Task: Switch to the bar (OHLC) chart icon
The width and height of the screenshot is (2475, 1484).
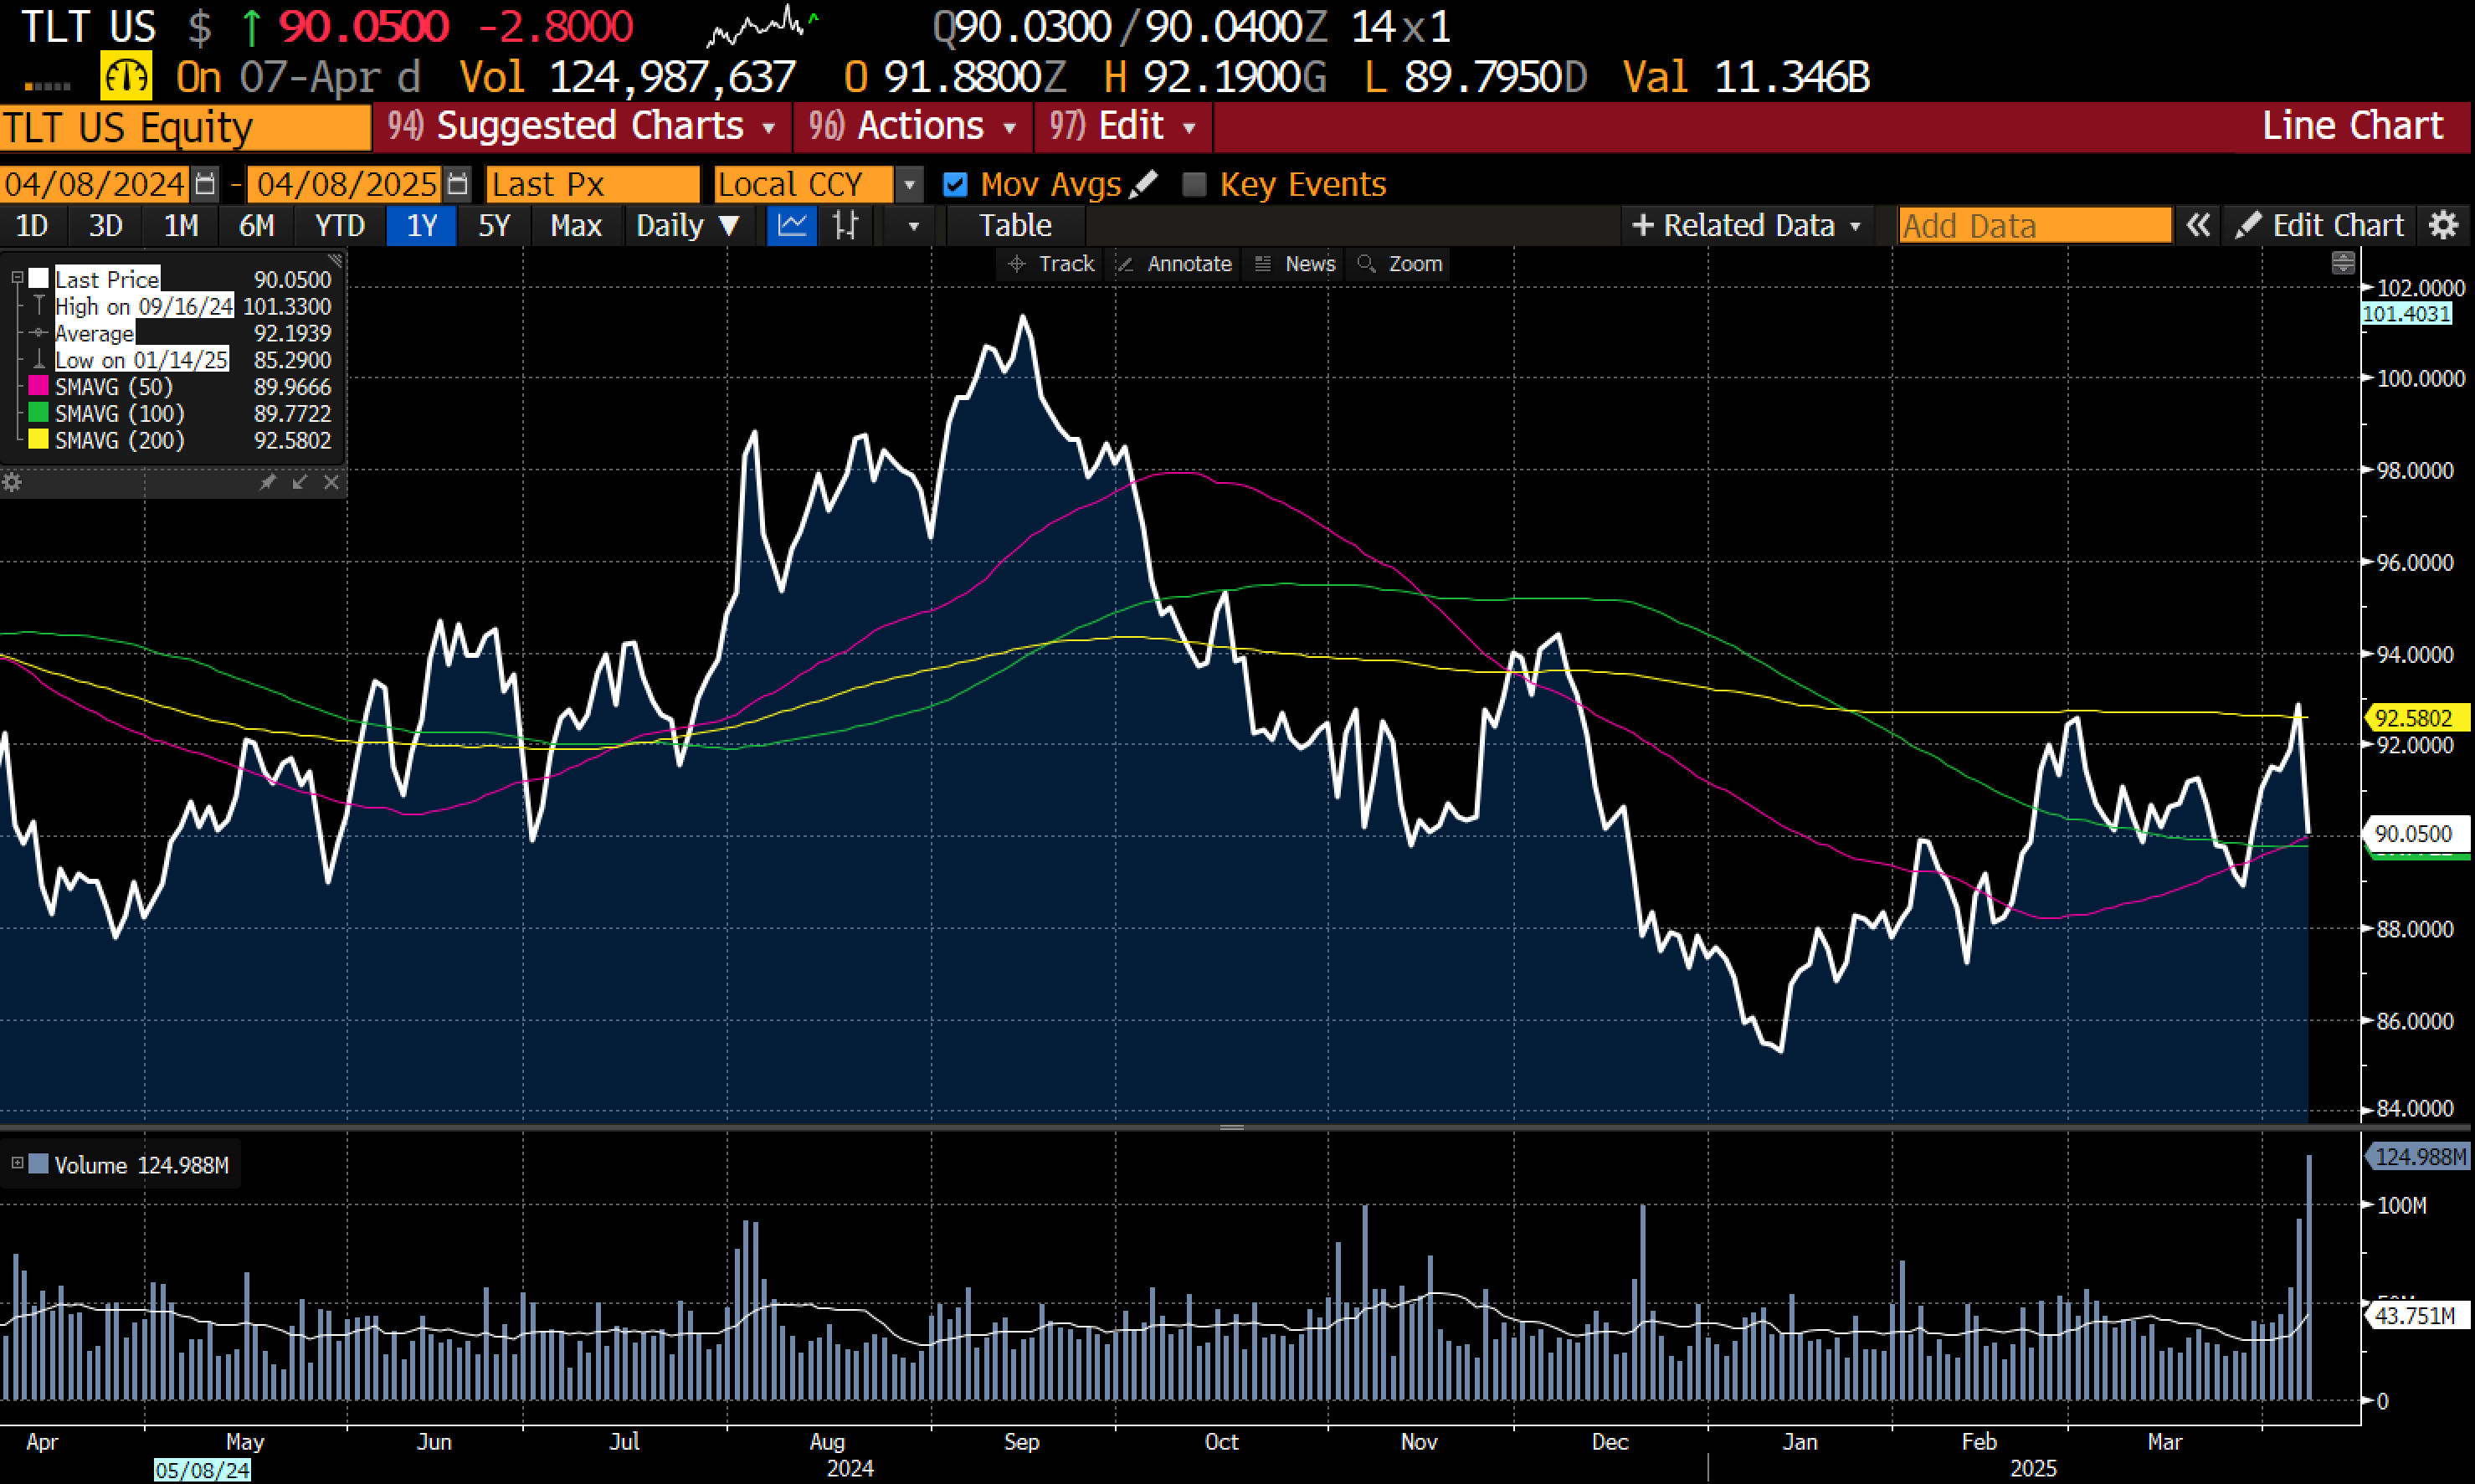Action: (x=846, y=225)
